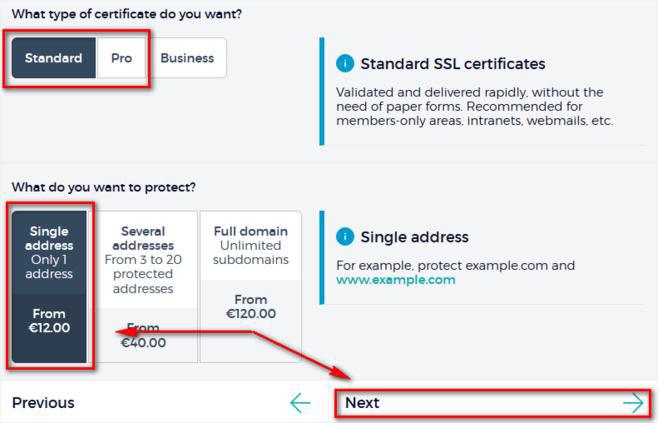Click the From €120.00 price on Full domain
Image resolution: width=658 pixels, height=423 pixels.
(250, 306)
